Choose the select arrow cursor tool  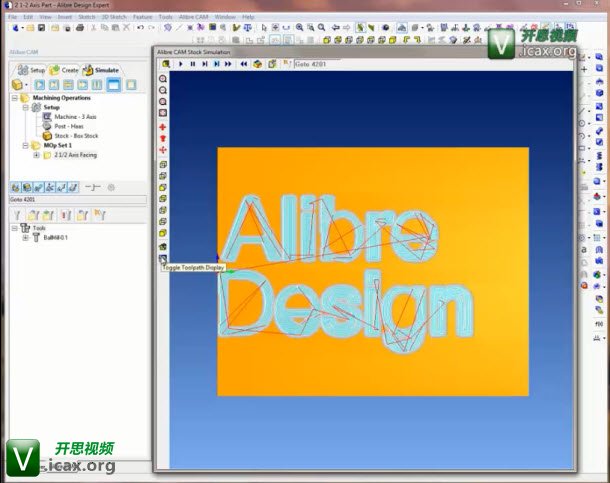pyautogui.click(x=264, y=28)
